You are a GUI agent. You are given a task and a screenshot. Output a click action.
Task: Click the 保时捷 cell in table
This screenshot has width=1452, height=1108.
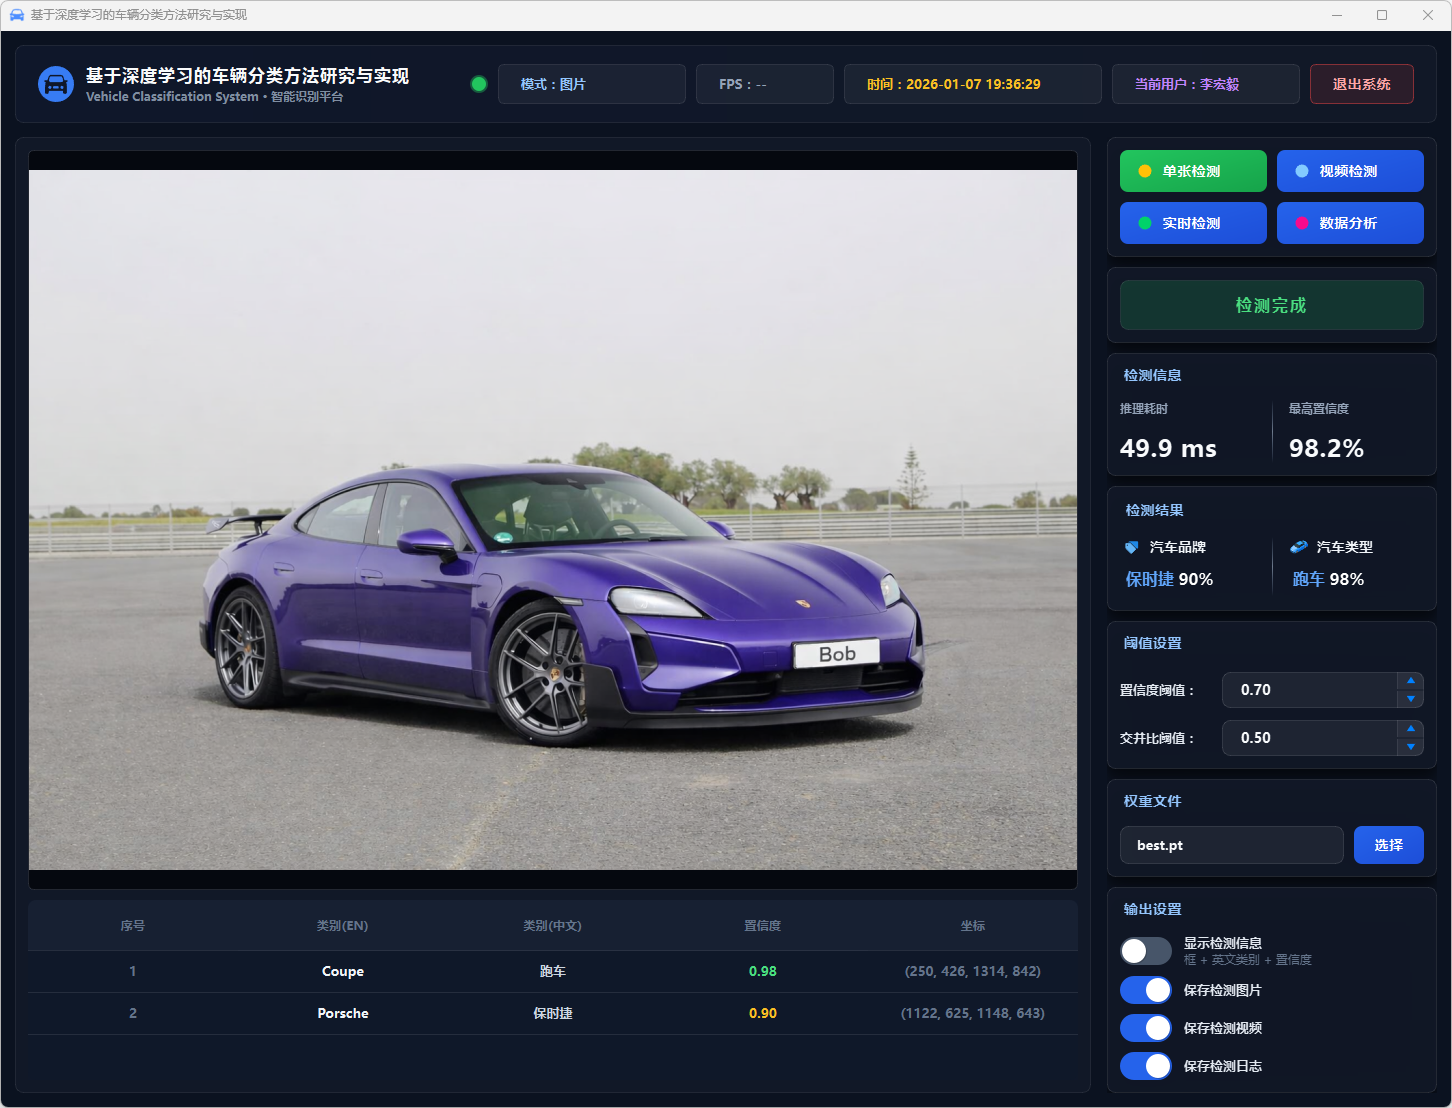(x=553, y=1013)
